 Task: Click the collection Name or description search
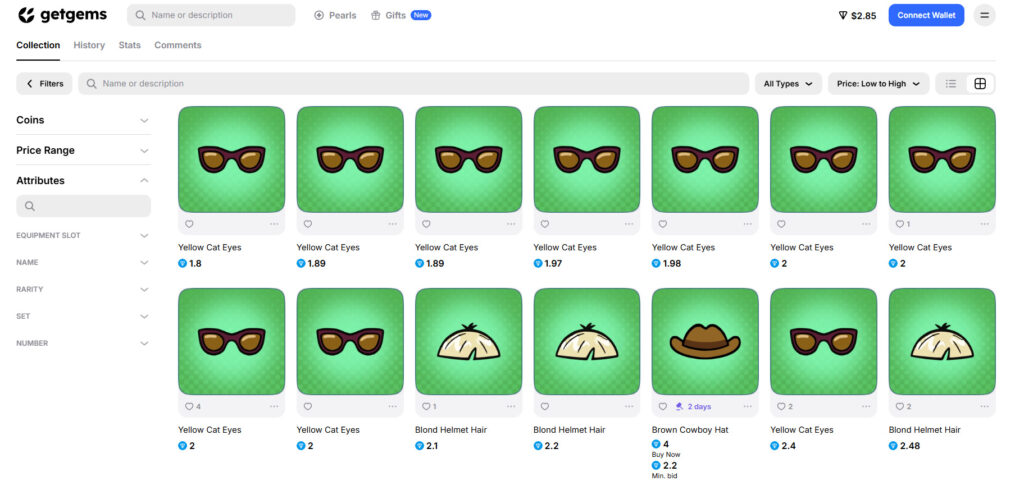coord(413,84)
